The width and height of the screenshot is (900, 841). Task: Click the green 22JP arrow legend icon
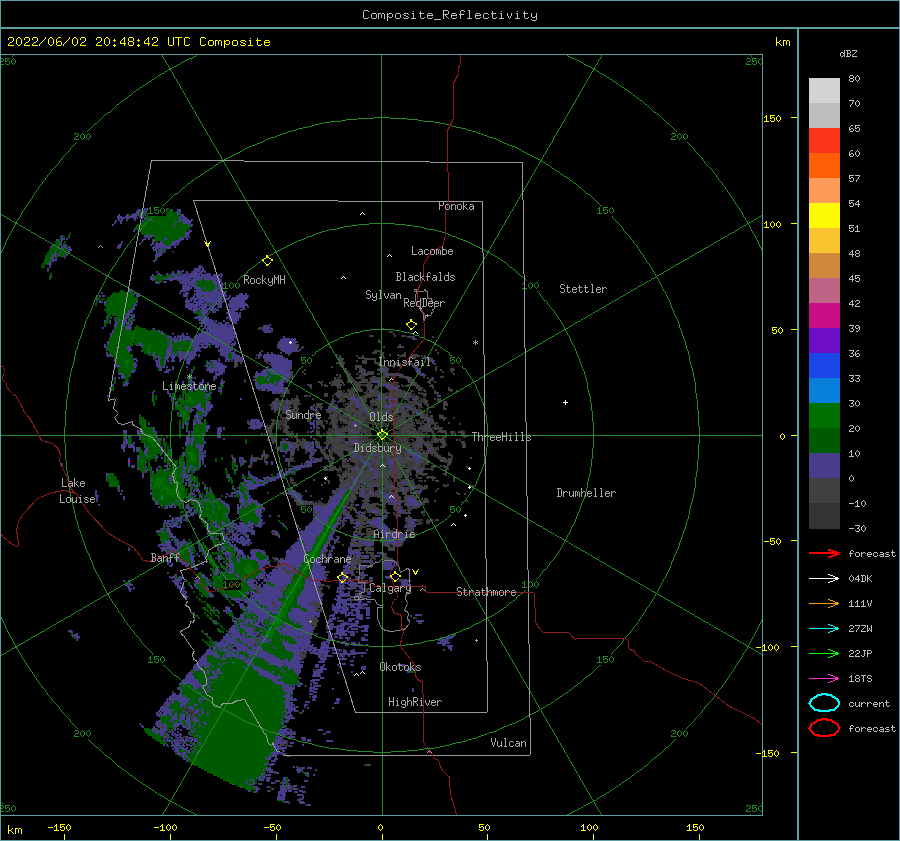click(824, 653)
